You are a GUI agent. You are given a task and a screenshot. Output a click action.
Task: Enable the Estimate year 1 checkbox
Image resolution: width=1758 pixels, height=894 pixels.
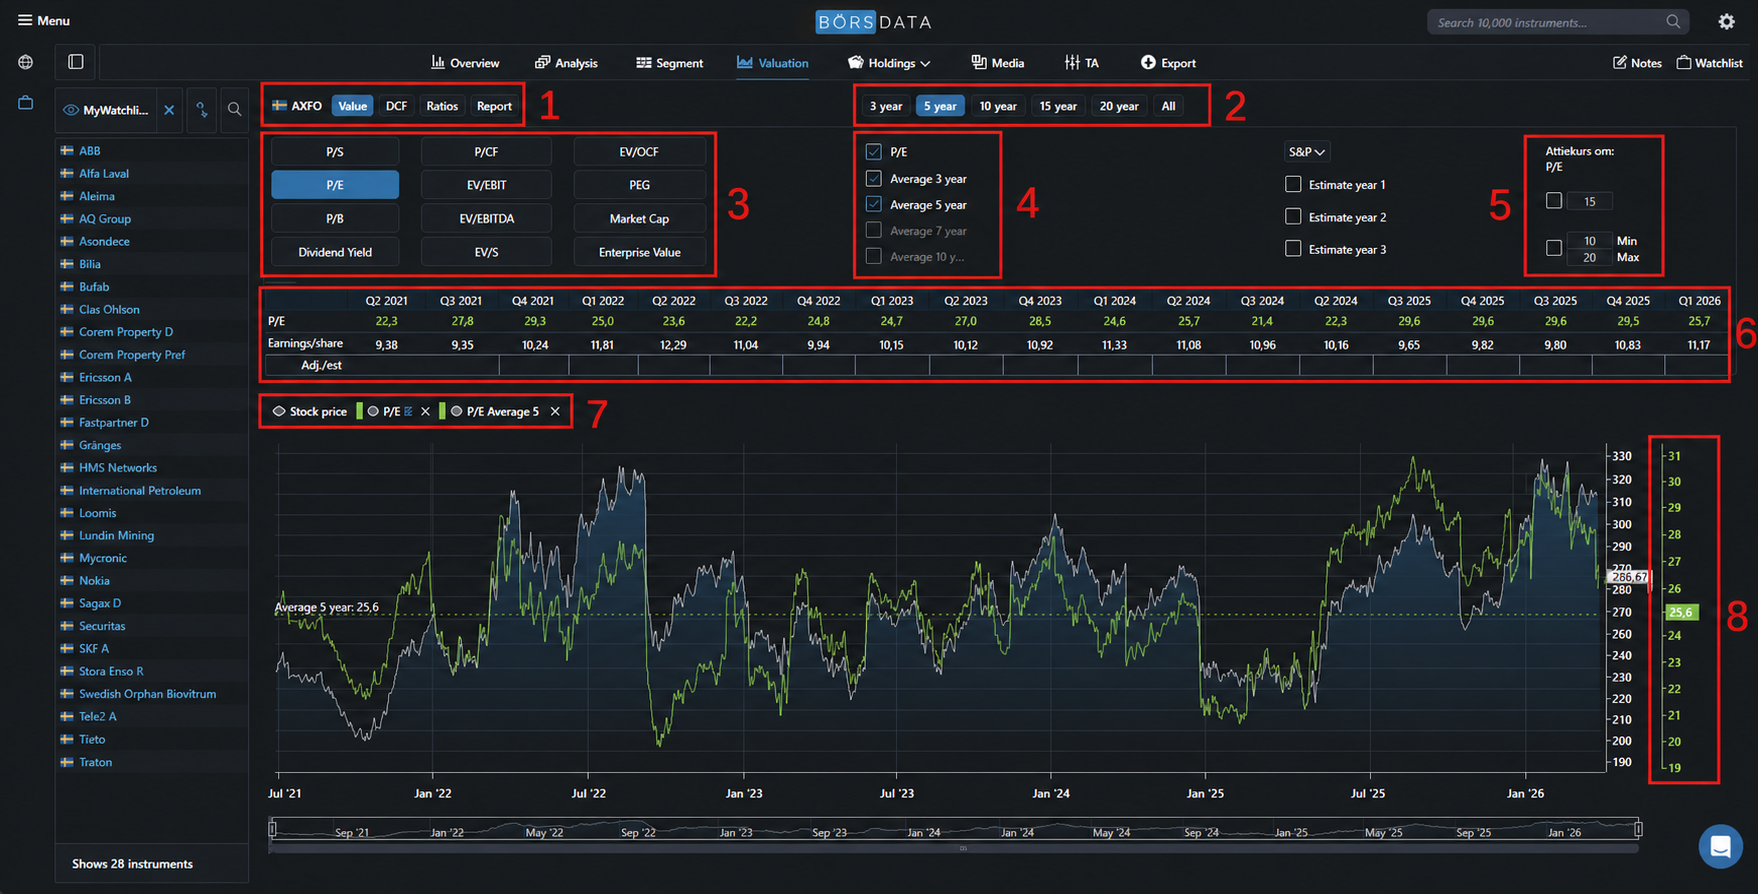click(x=1293, y=185)
